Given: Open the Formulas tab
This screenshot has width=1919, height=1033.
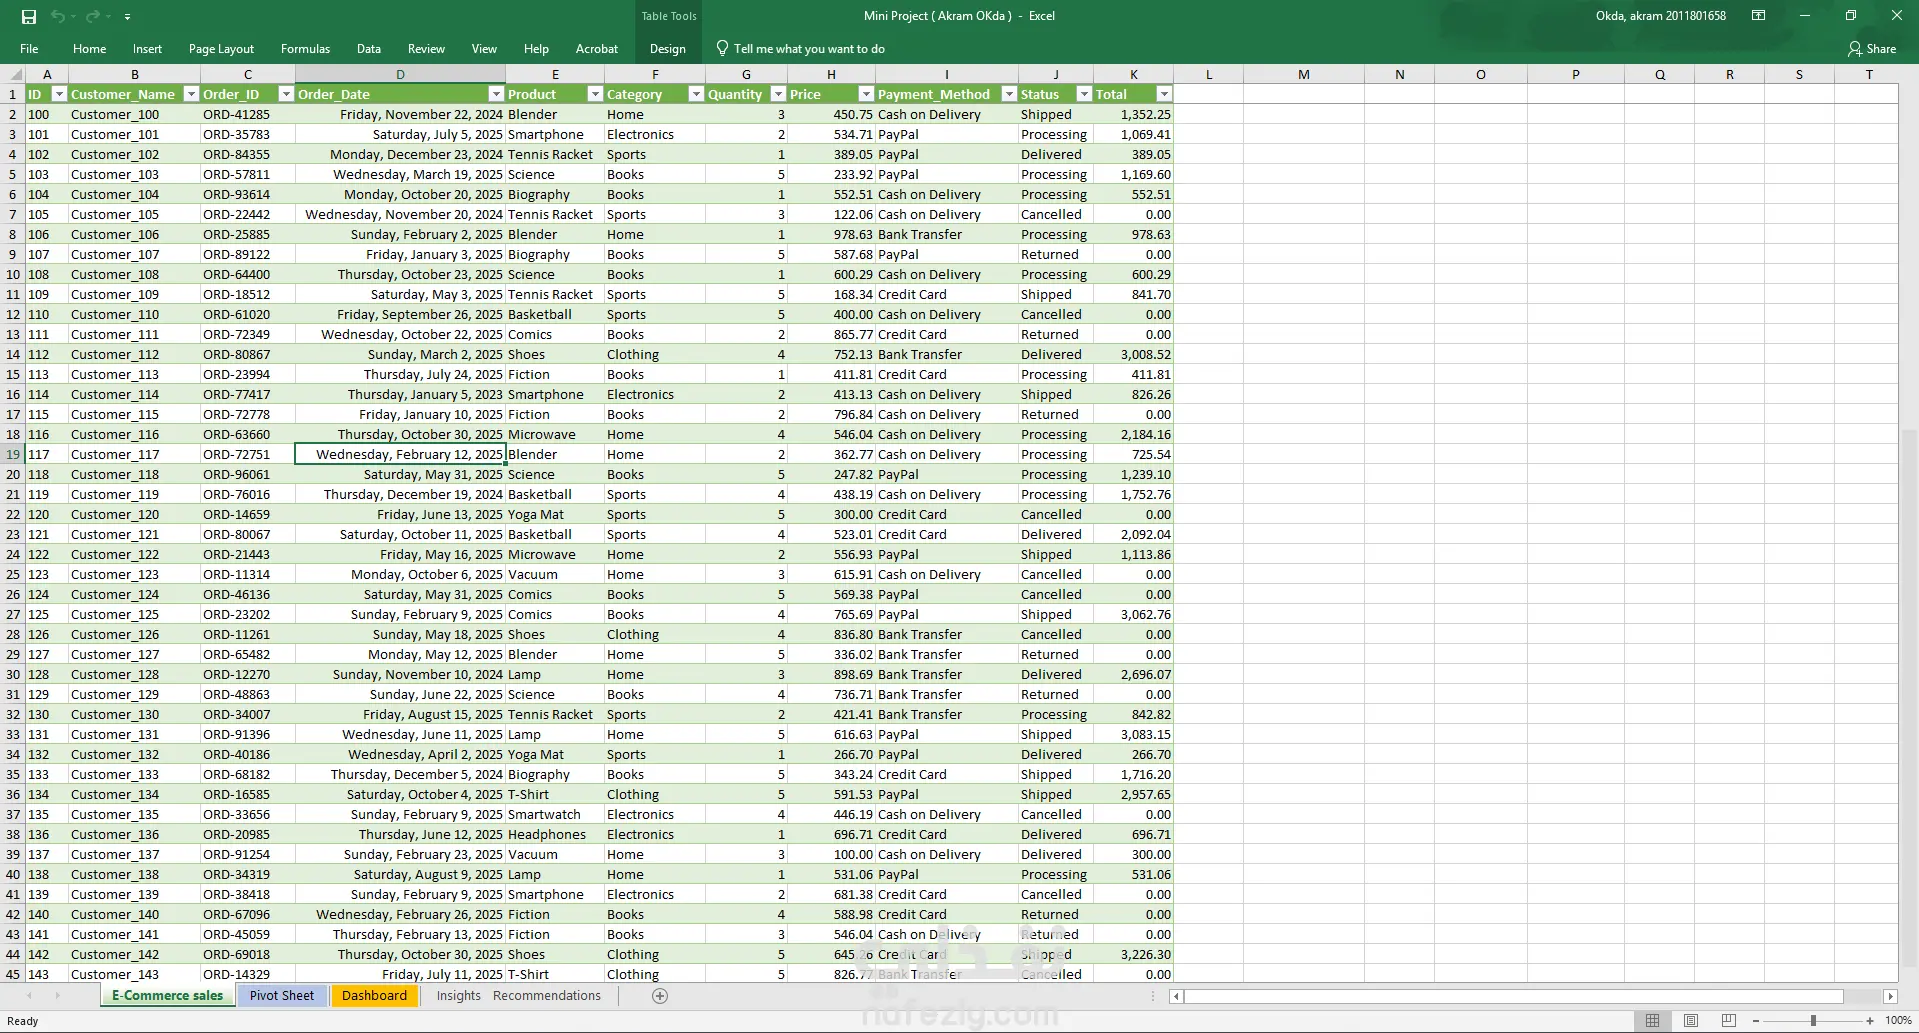Looking at the screenshot, I should pyautogui.click(x=305, y=48).
